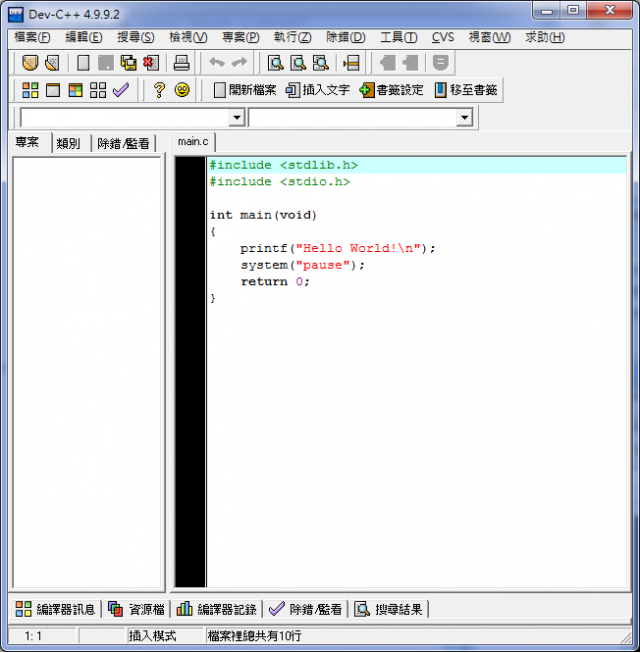This screenshot has width=640, height=653.
Task: Open the bottom 除錯/監看 debug tab
Action: click(x=305, y=610)
